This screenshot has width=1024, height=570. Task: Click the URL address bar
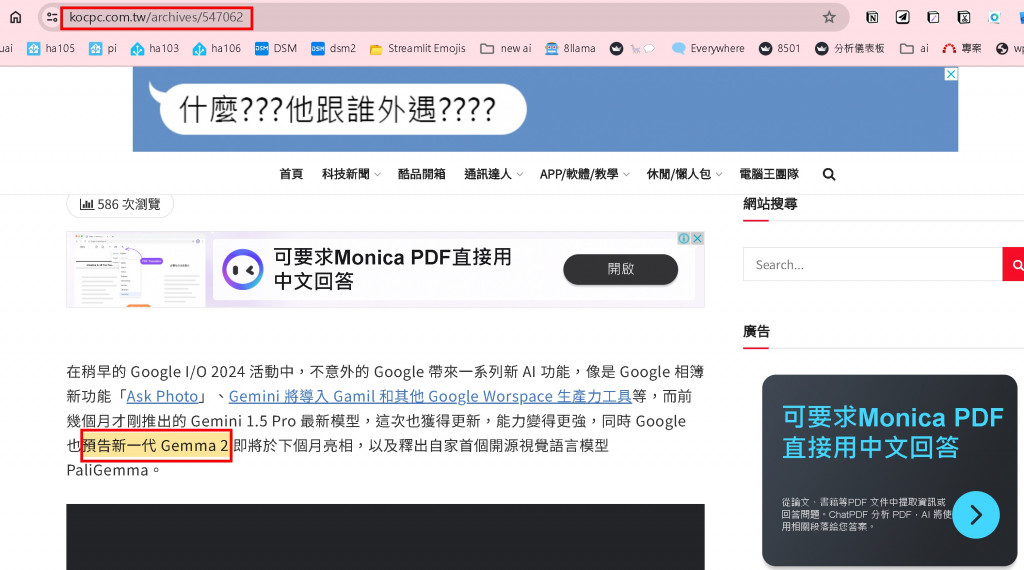pyautogui.click(x=441, y=17)
